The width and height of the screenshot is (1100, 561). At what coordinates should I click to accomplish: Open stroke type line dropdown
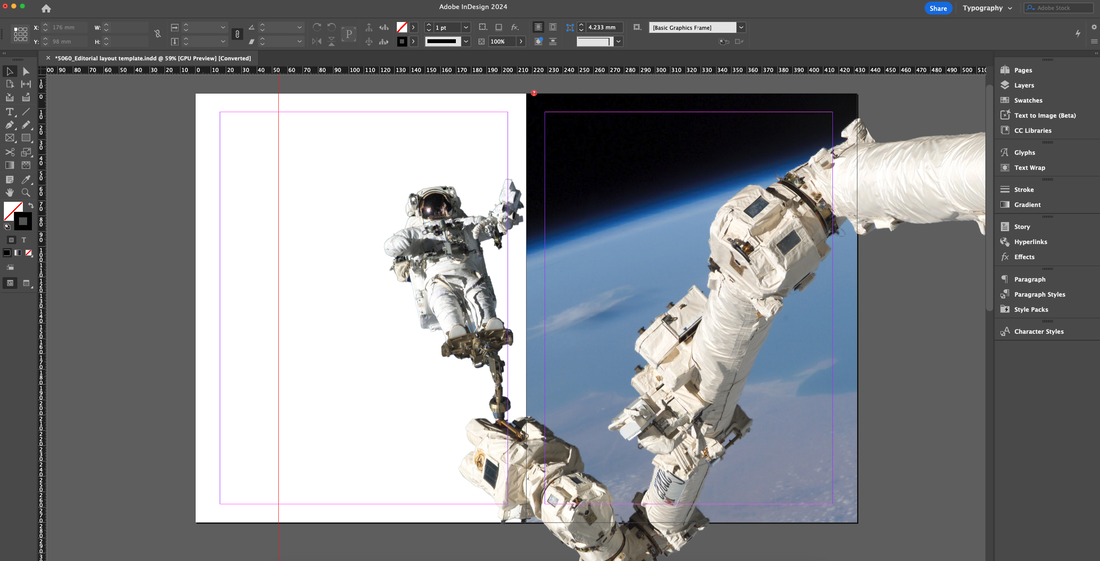point(466,41)
